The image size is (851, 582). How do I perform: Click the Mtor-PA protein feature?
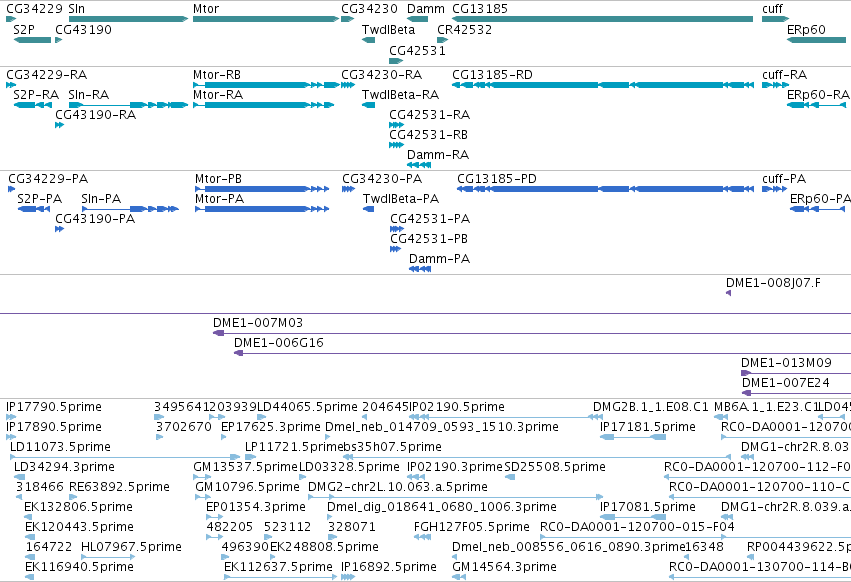[x=262, y=209]
